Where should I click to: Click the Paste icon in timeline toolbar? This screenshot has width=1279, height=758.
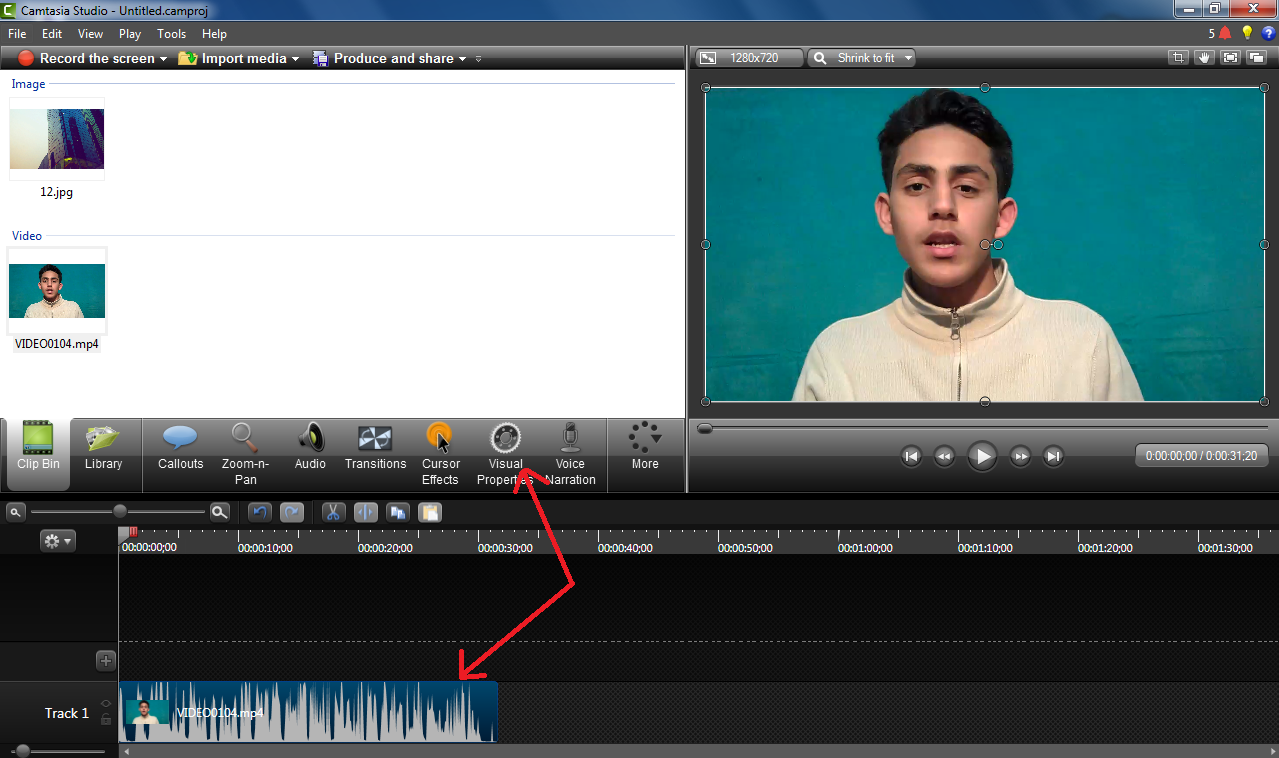coord(430,512)
